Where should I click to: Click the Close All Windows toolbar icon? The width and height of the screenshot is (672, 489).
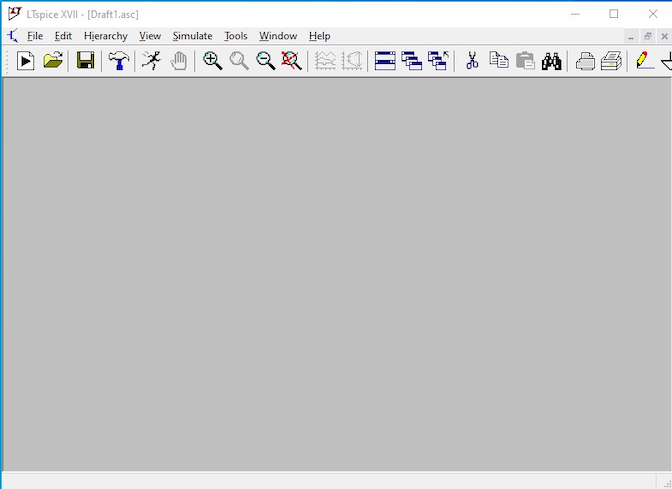pos(438,61)
